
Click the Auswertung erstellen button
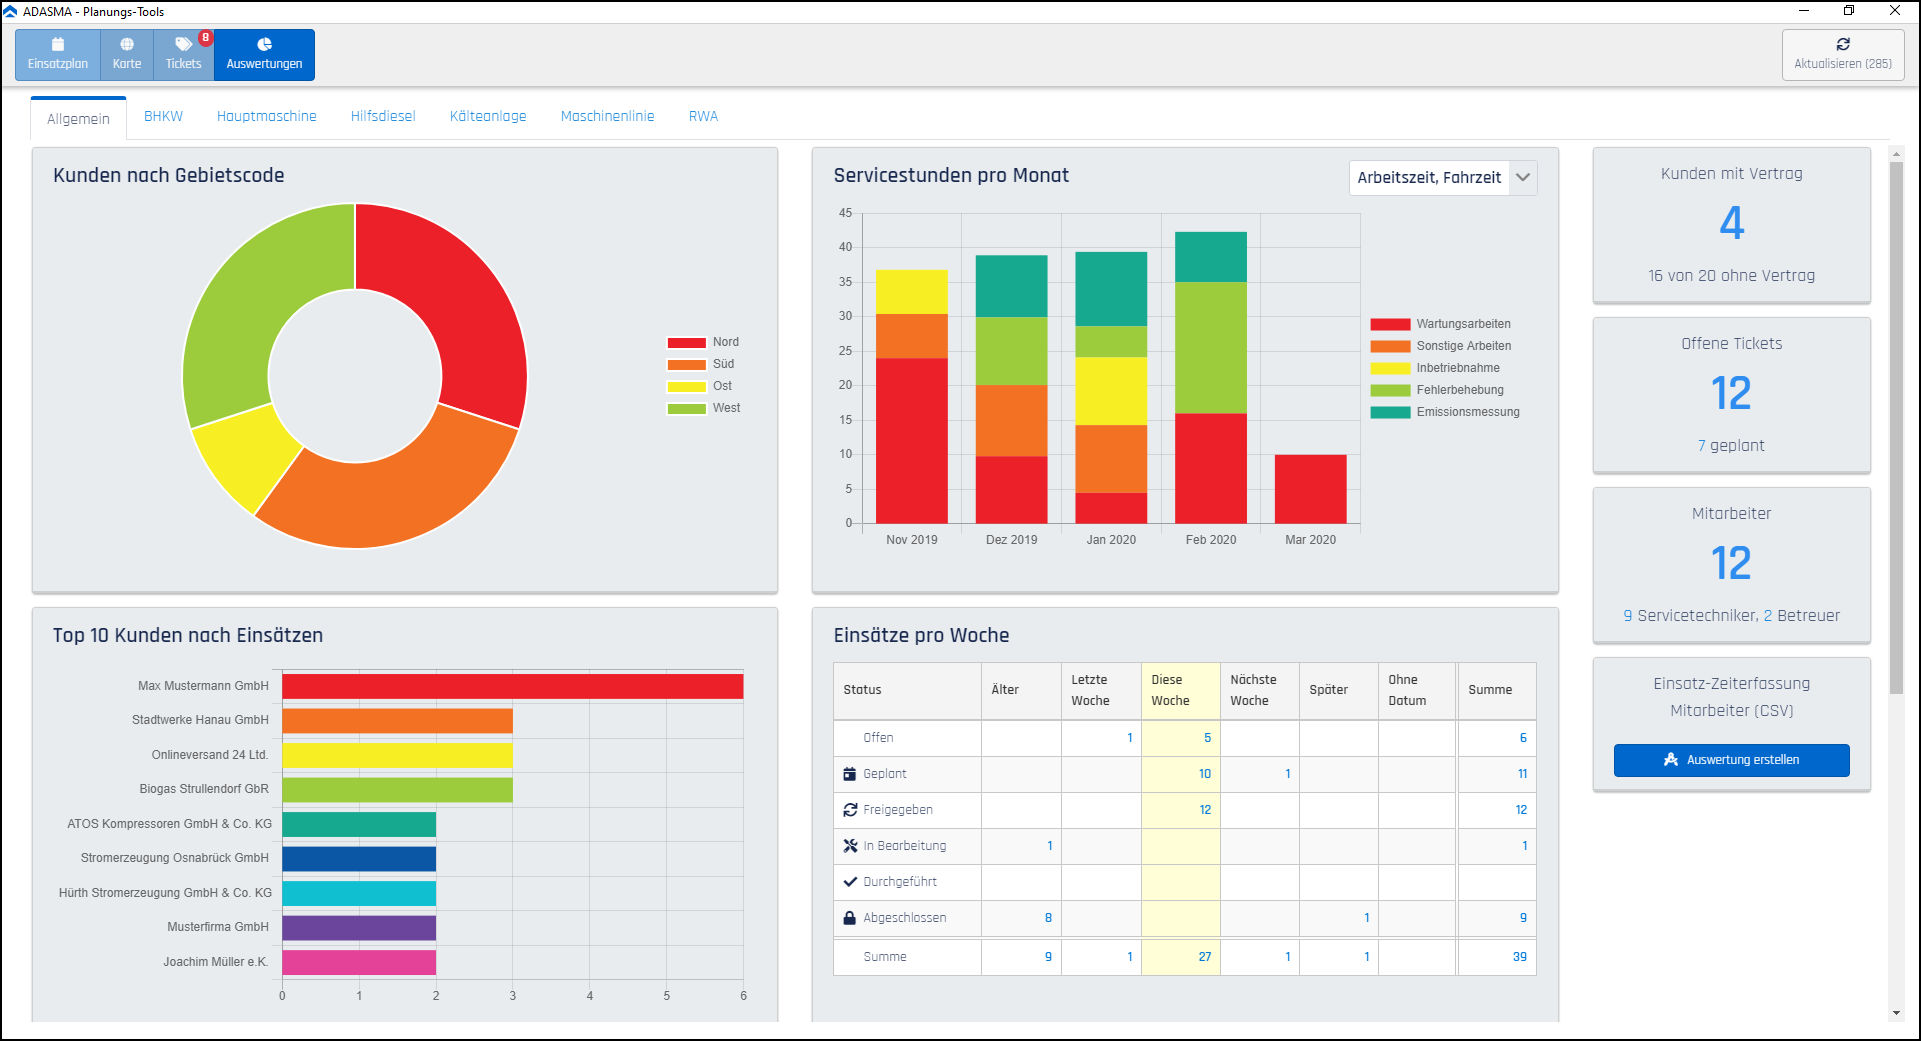coord(1731,760)
